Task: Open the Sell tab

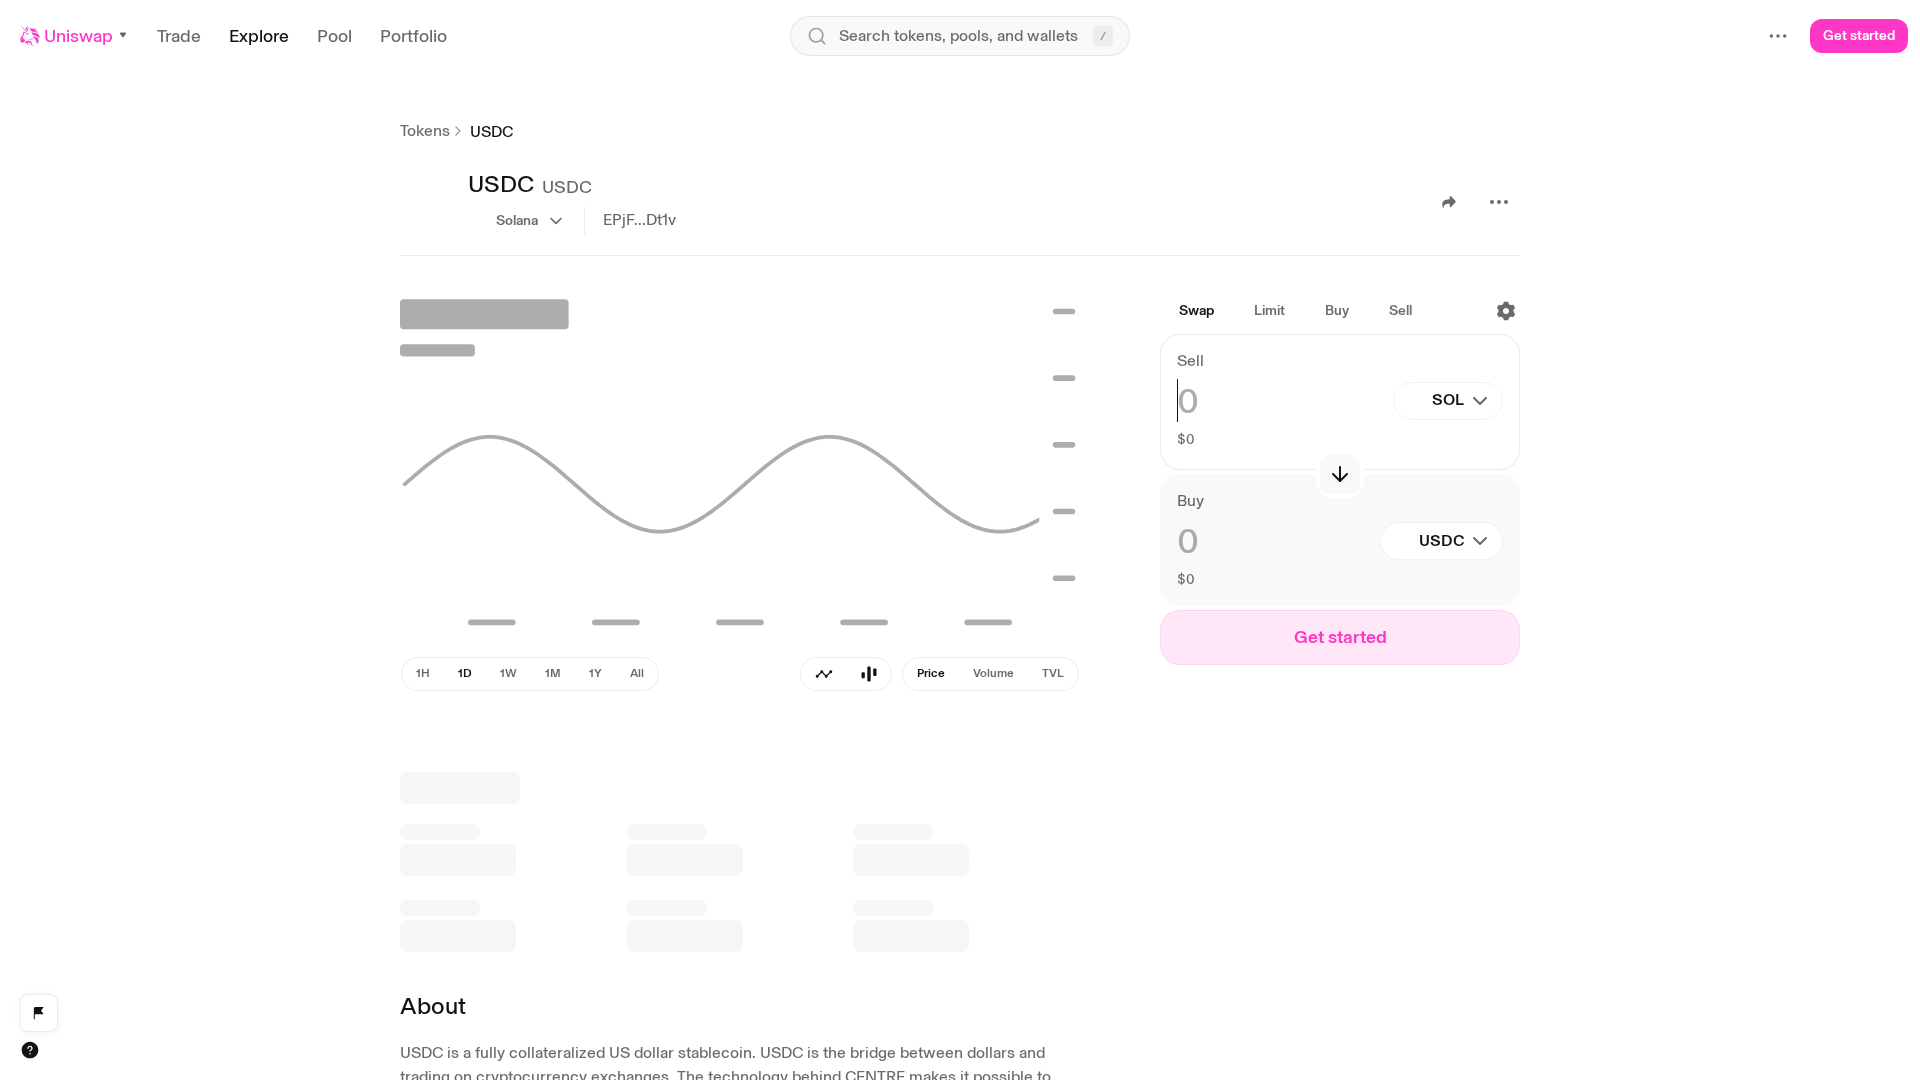Action: tap(1401, 311)
